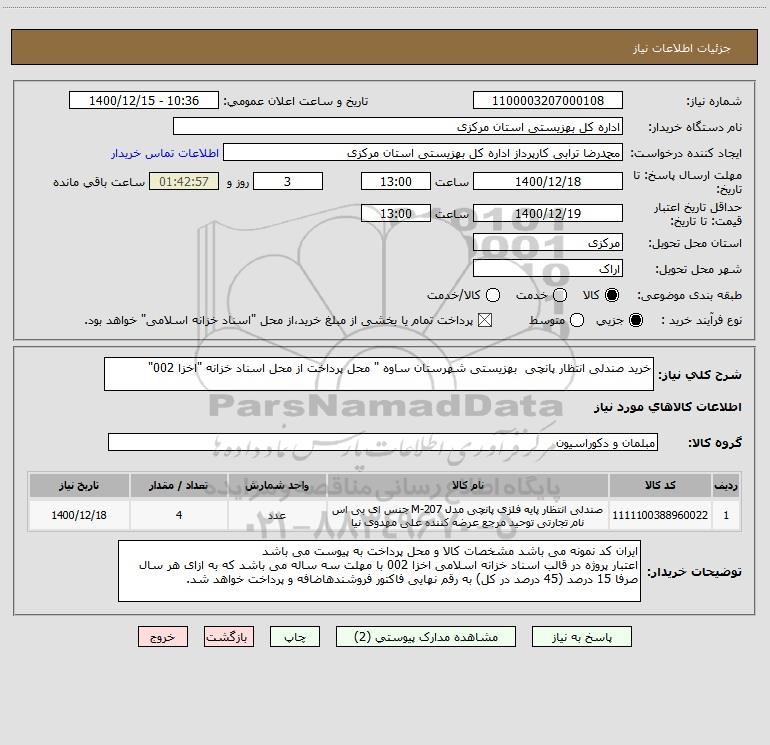Screen dimensions: 770x745
Task: Click item code 1111100388960022 cell
Action: (660, 515)
